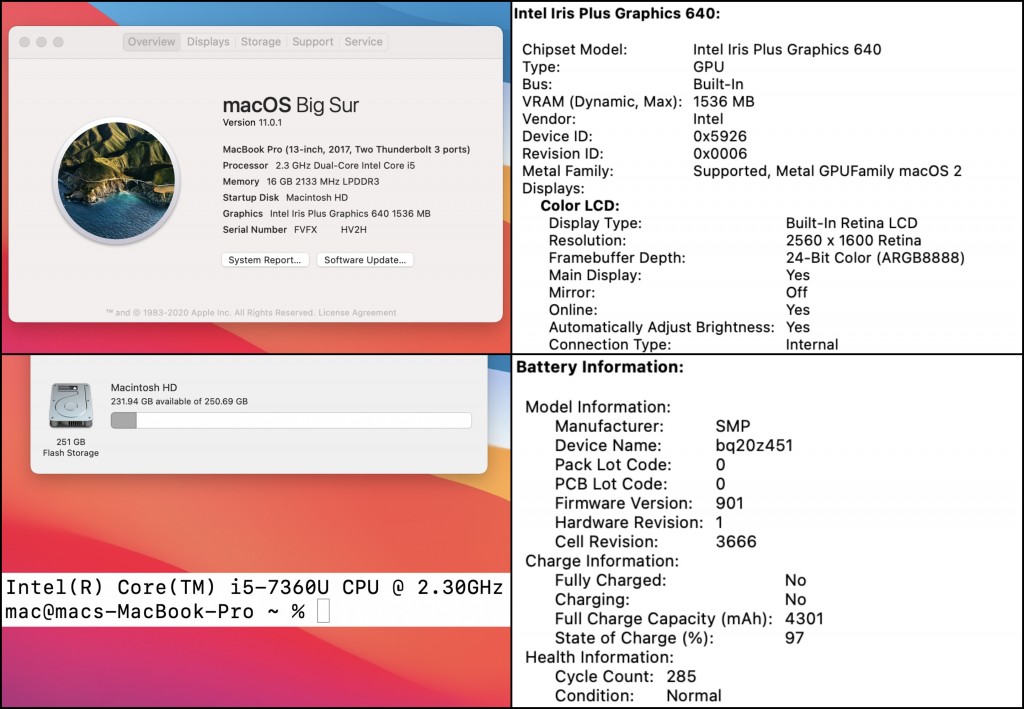Viewport: 1024px width, 709px height.
Task: Select Revision ID value '0x0006'
Action: 720,154
